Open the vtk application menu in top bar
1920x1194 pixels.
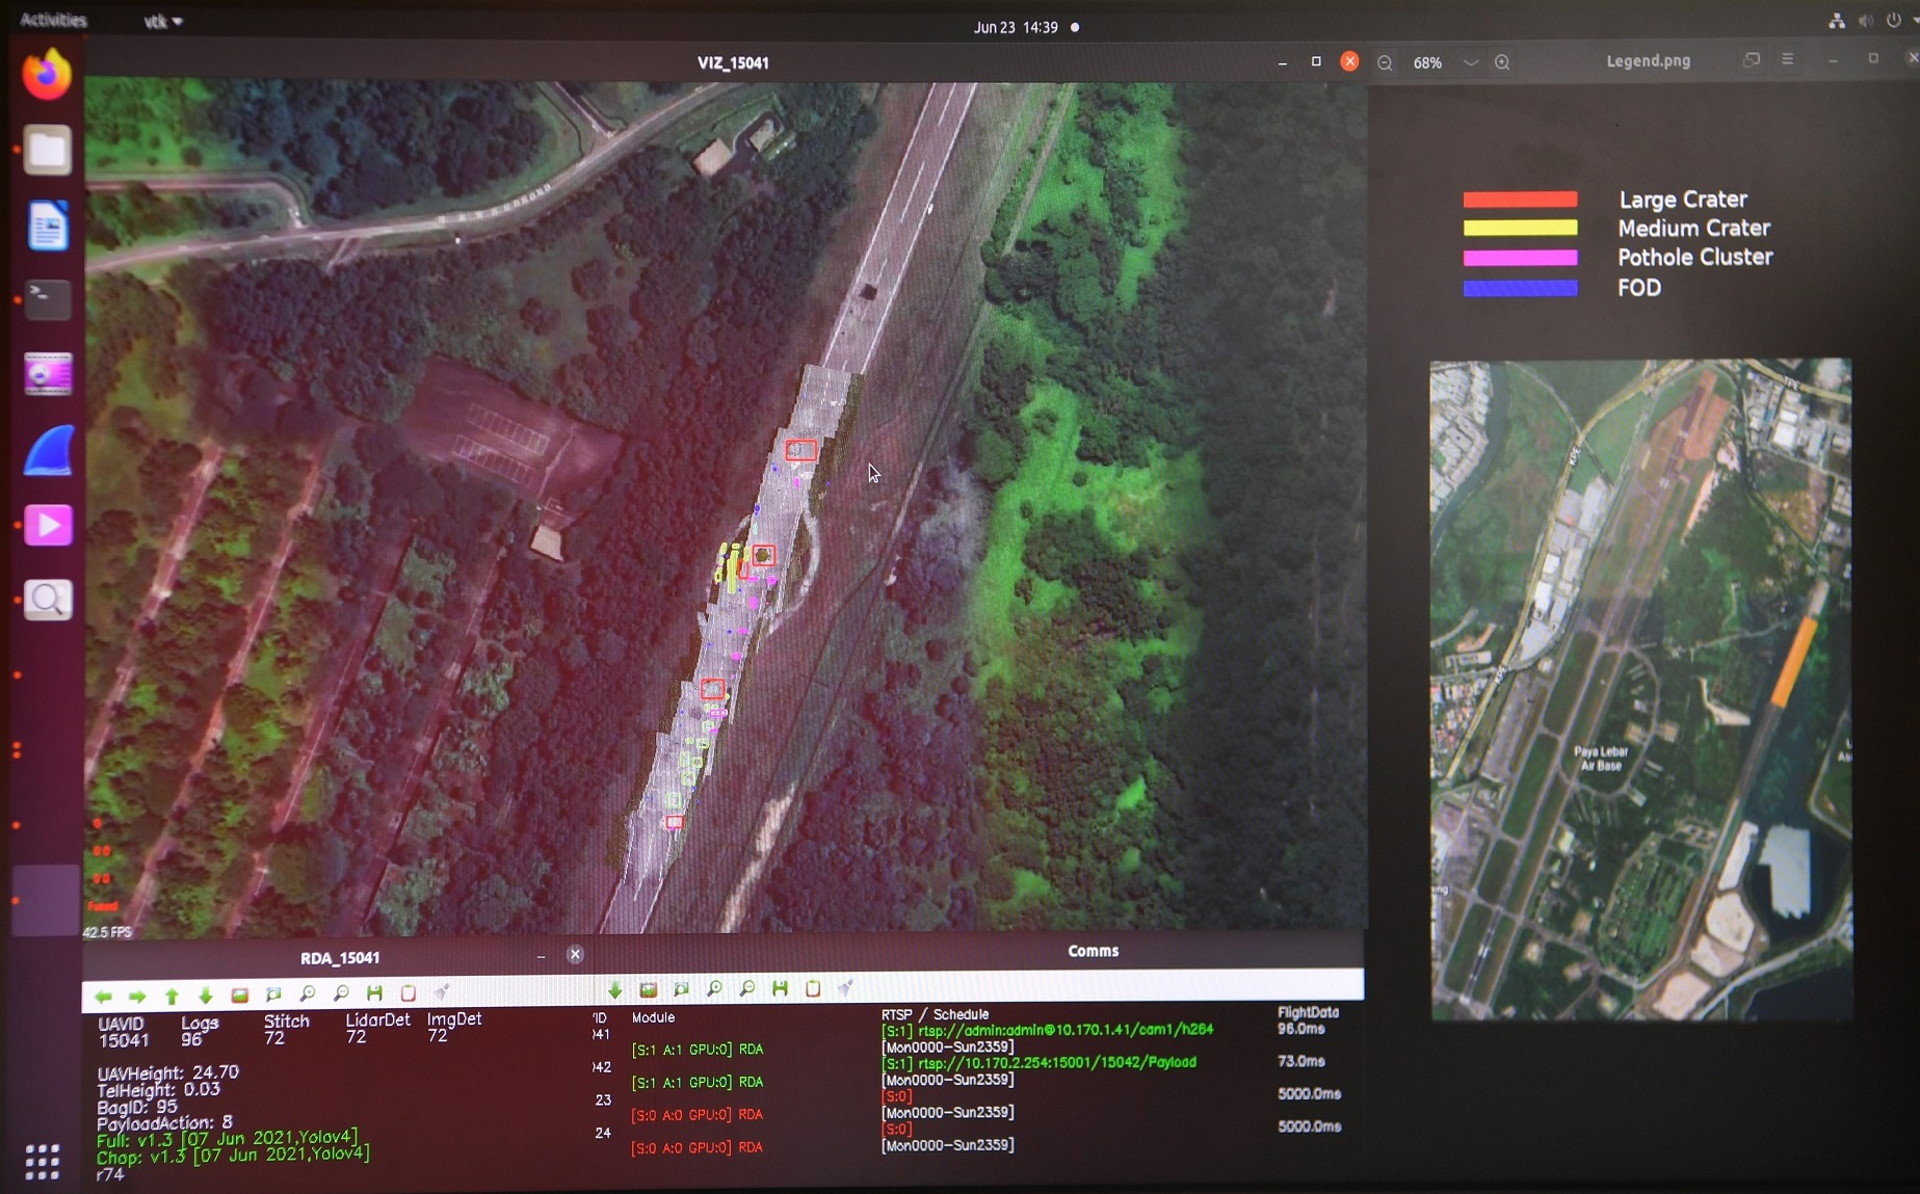pos(163,21)
